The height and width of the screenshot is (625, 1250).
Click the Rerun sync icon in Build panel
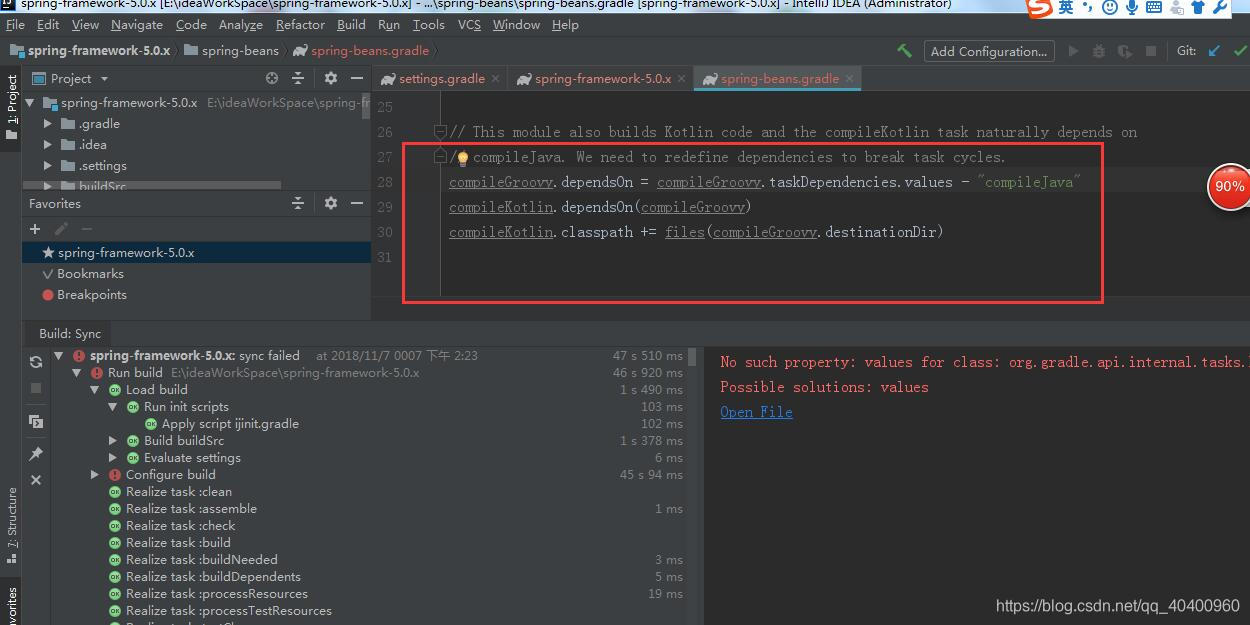click(x=36, y=362)
